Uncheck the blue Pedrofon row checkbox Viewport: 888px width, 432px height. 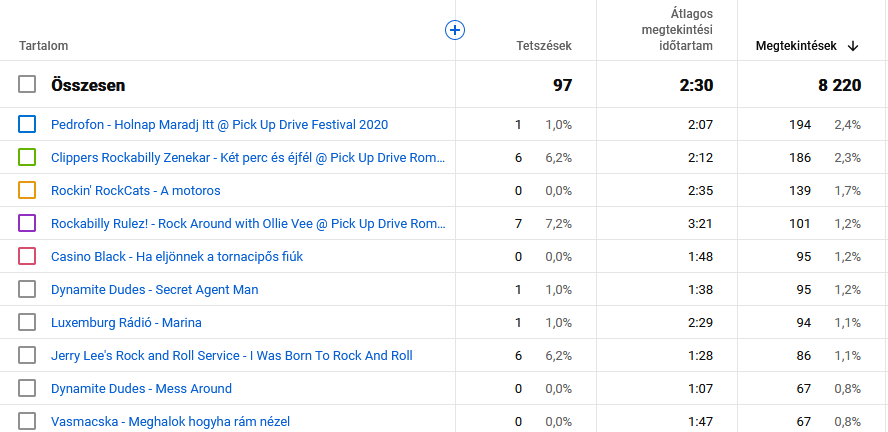(x=27, y=125)
